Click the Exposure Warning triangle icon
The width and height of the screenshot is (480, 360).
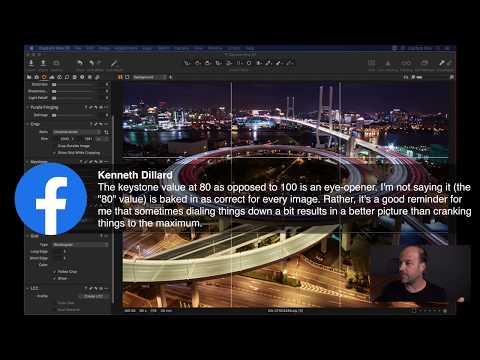point(388,63)
